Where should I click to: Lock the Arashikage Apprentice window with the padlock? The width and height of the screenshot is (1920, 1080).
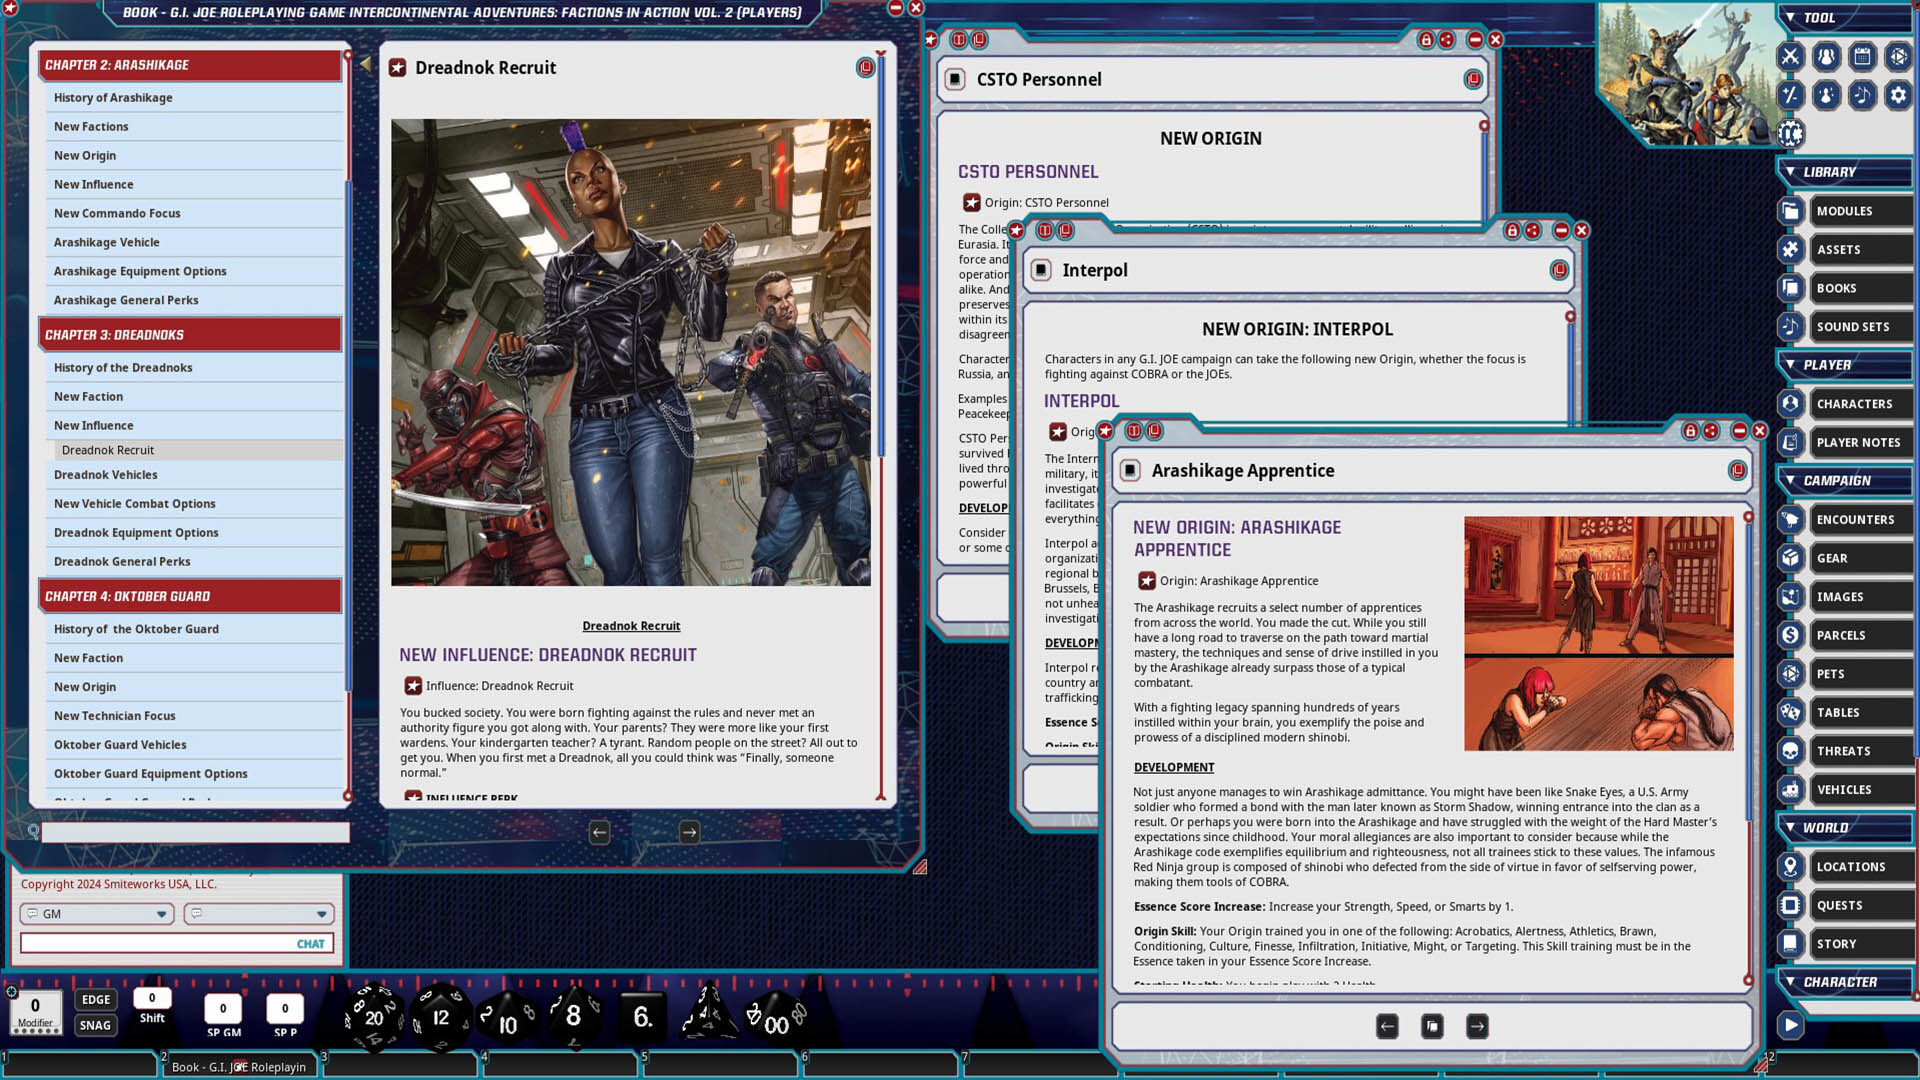pos(1690,431)
